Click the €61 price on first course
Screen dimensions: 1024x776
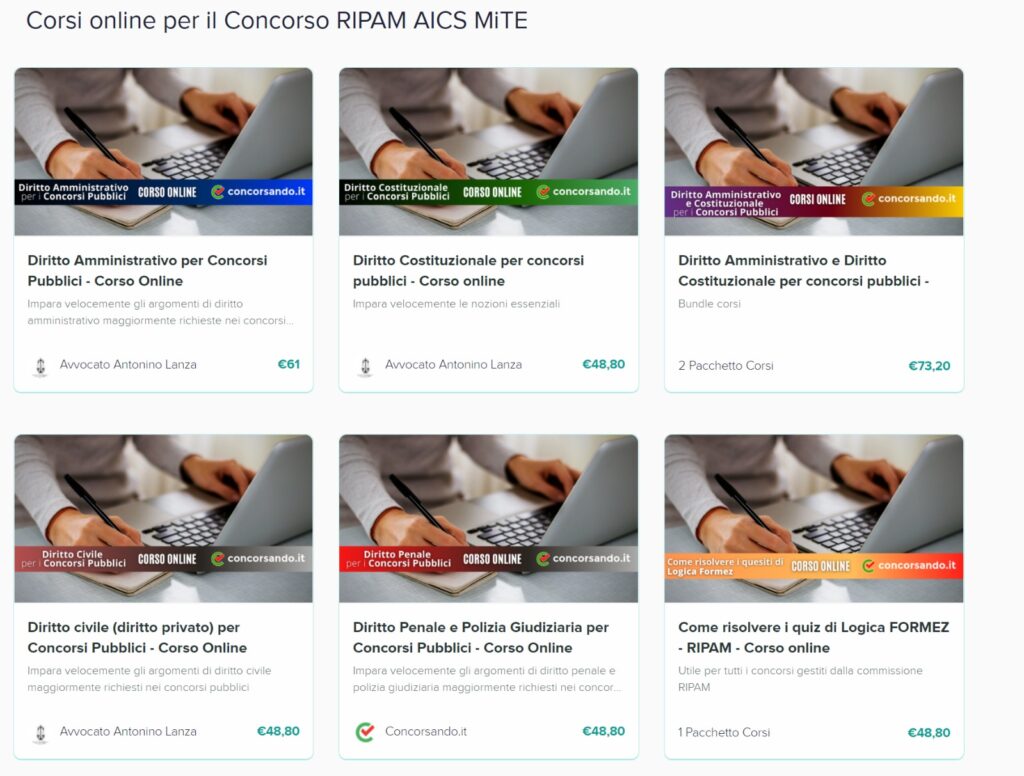(289, 364)
